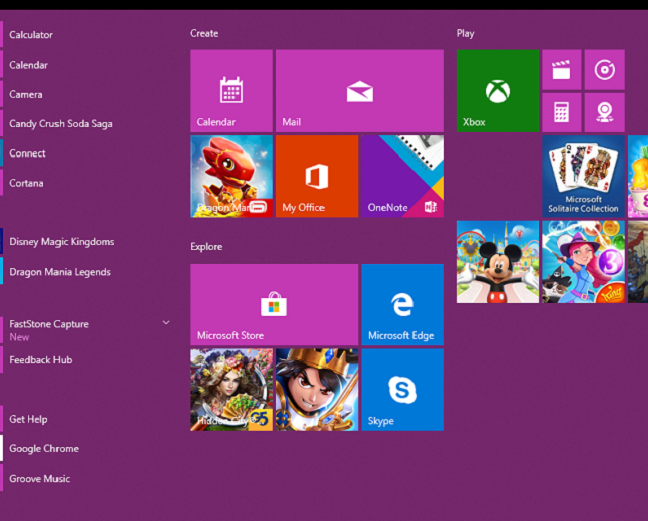Open the Microsoft Store tile
The image size is (648, 521).
tap(274, 305)
